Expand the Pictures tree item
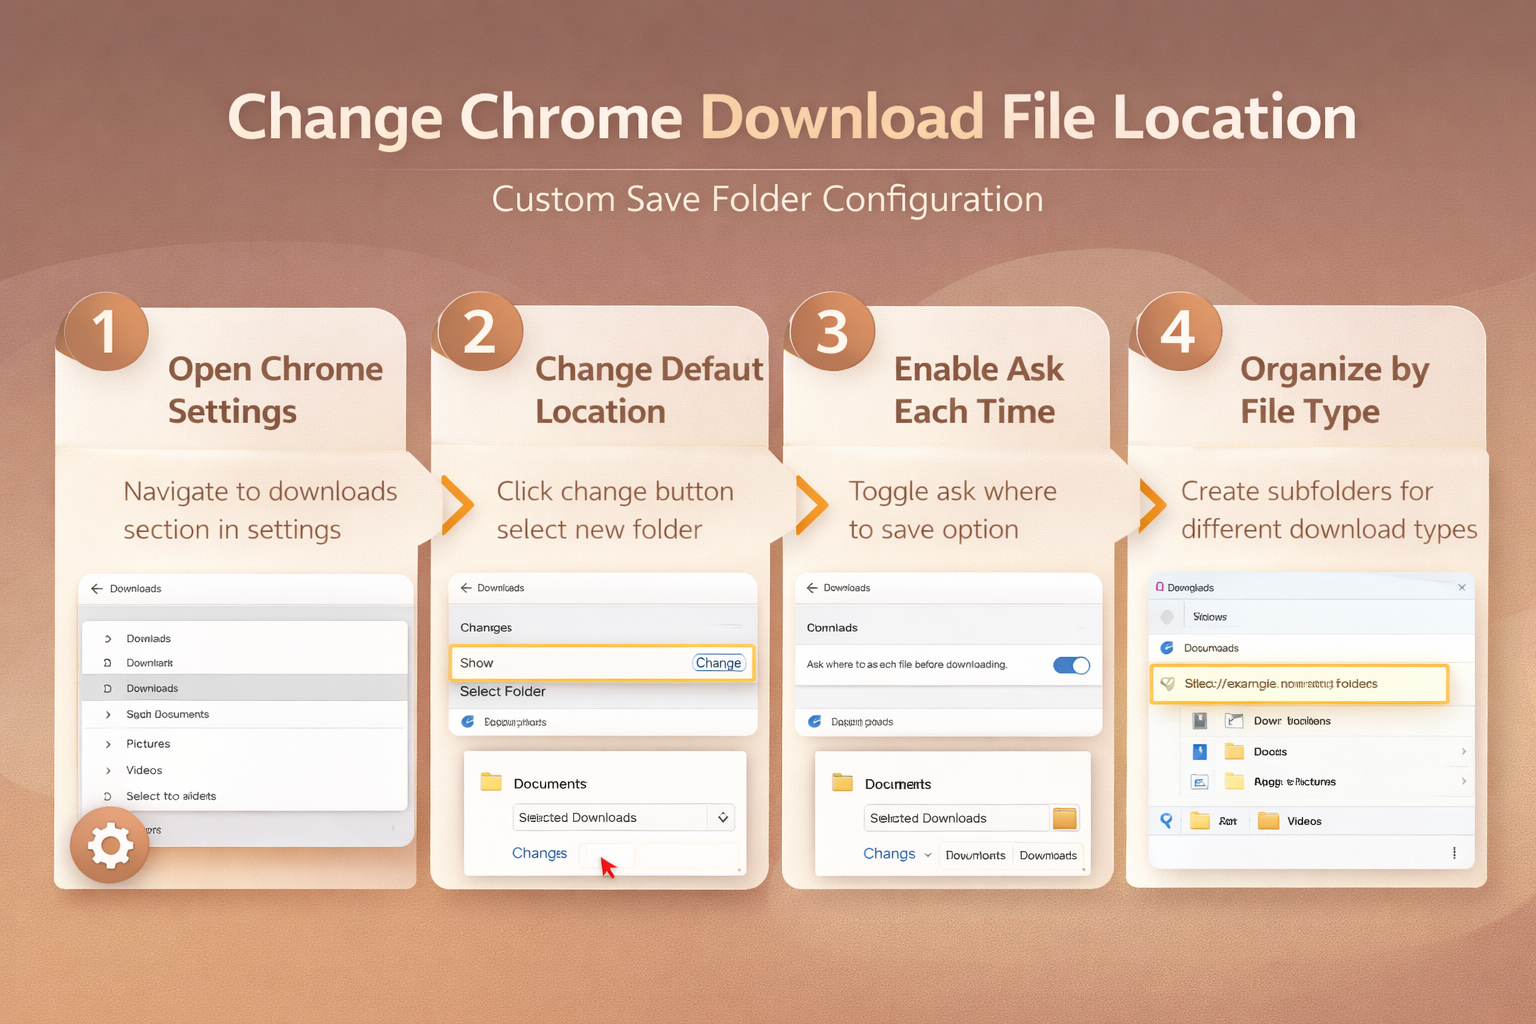Viewport: 1536px width, 1024px height. point(108,744)
